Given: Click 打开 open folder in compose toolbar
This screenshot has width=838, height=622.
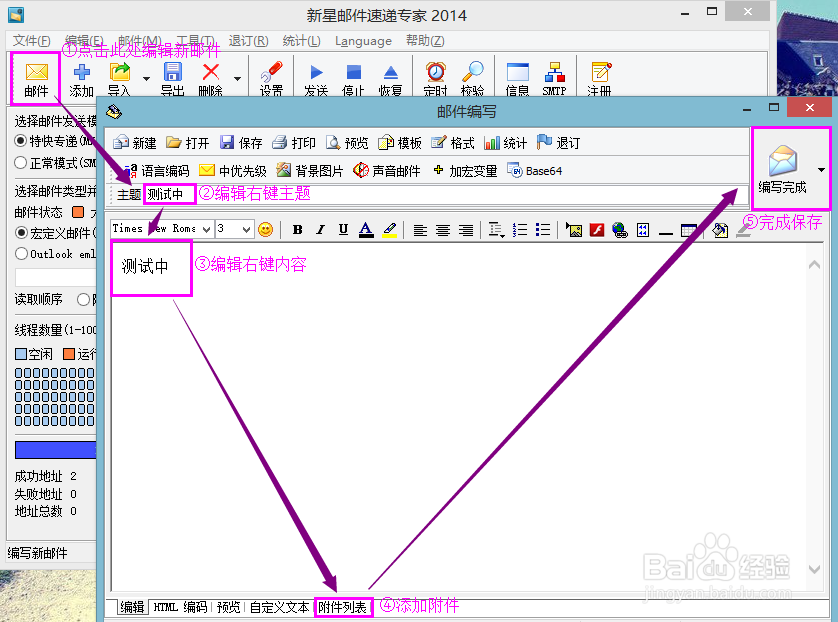Looking at the screenshot, I should 187,143.
